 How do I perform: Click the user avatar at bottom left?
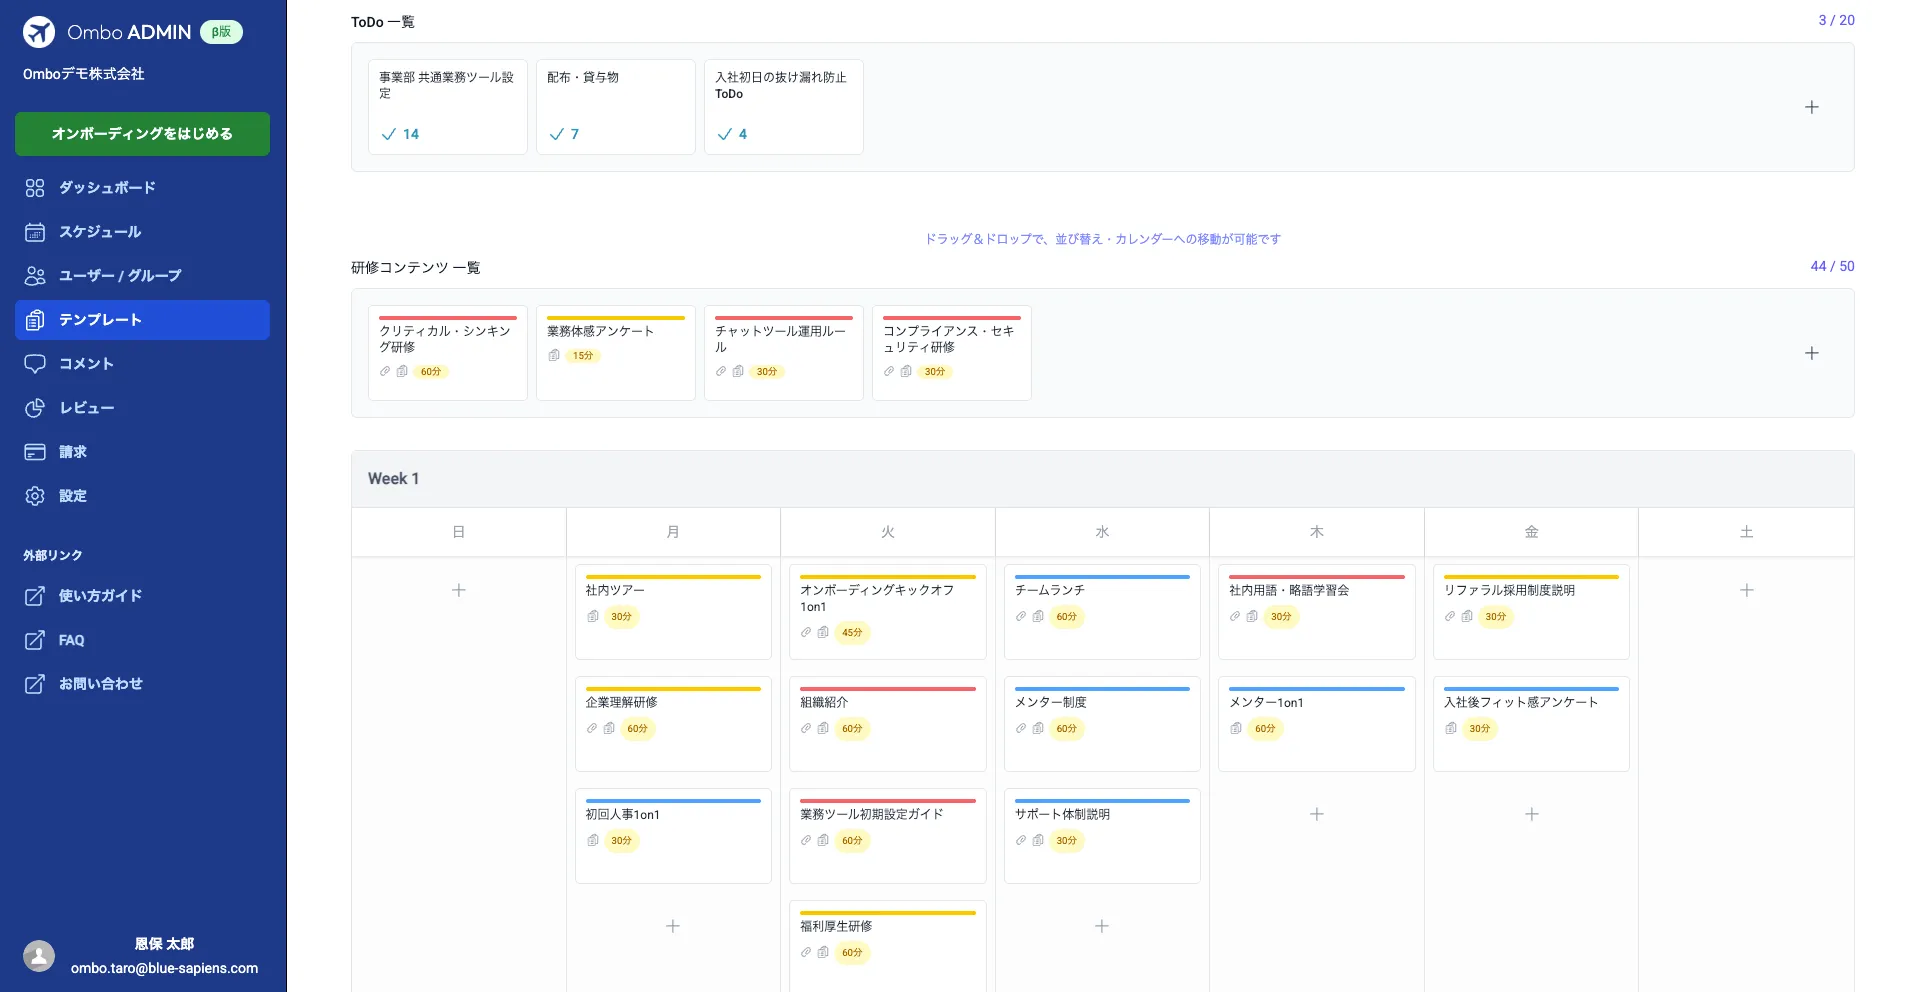pos(39,956)
